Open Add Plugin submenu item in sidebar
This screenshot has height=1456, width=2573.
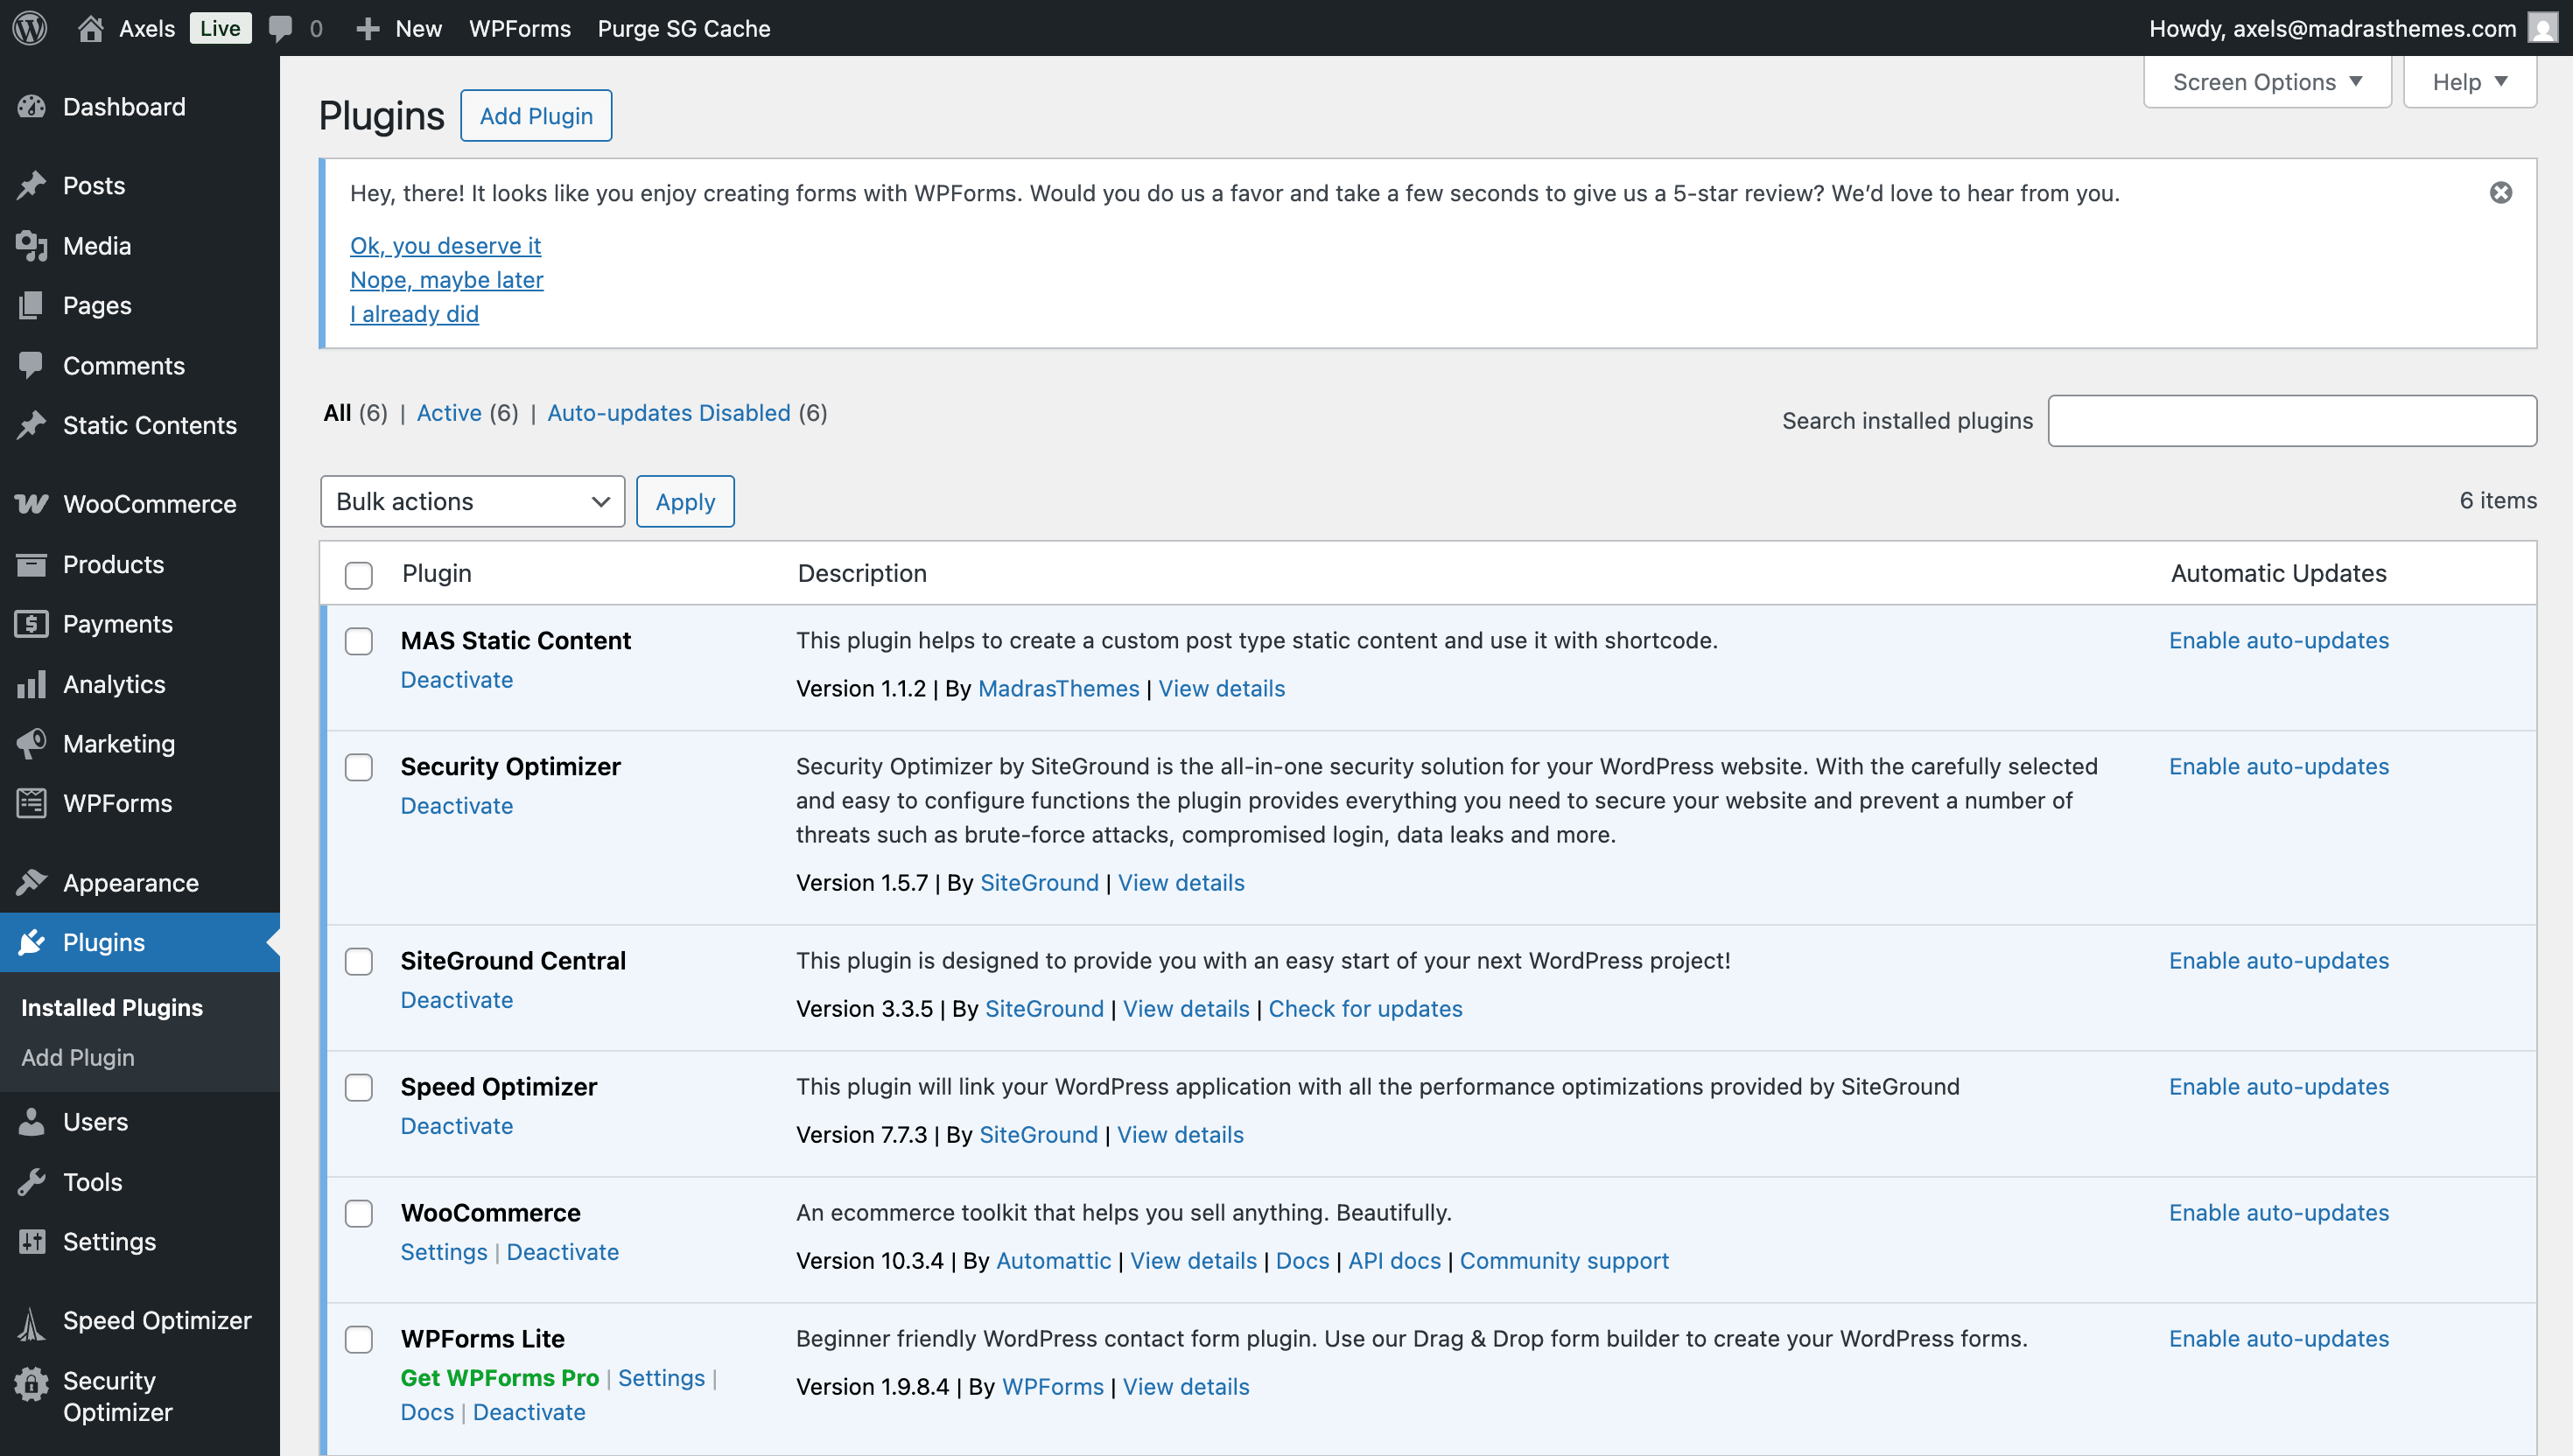(78, 1057)
